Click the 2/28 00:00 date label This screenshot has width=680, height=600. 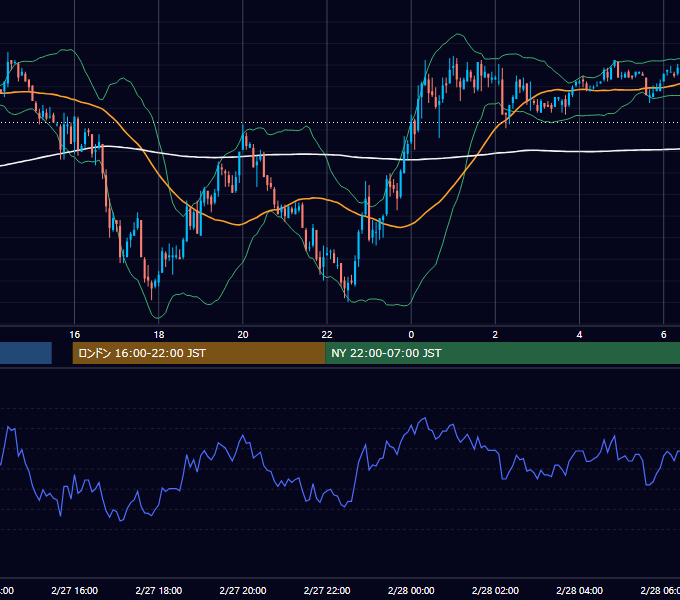click(x=411, y=590)
